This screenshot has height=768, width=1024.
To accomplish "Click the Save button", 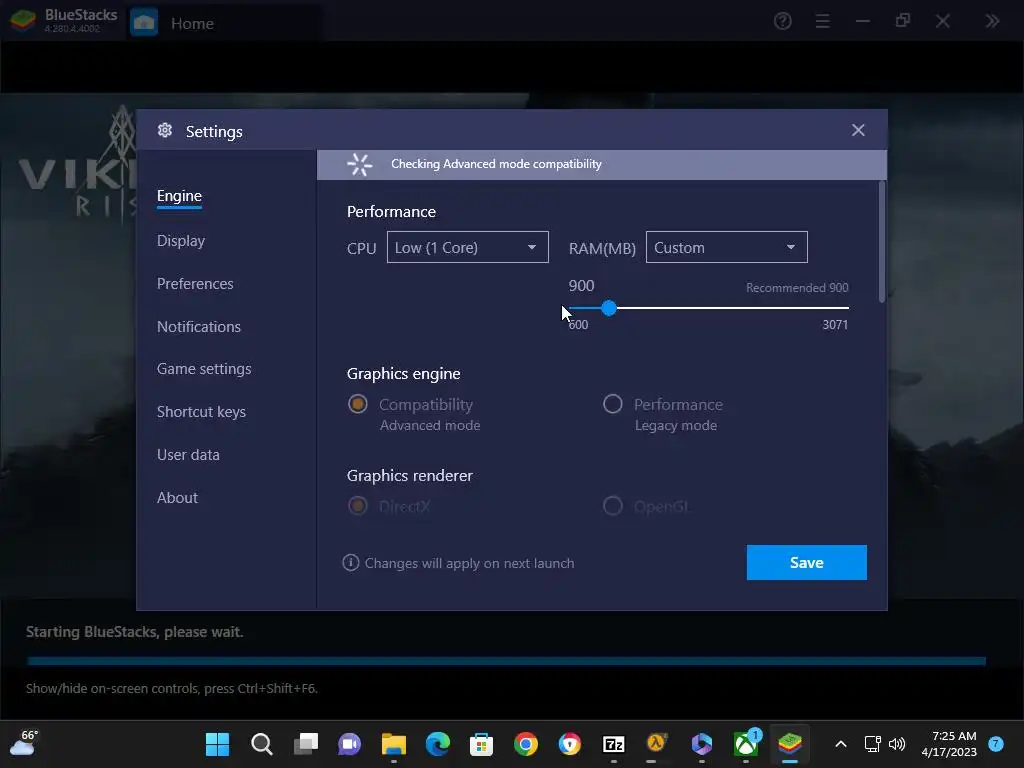I will (x=807, y=562).
